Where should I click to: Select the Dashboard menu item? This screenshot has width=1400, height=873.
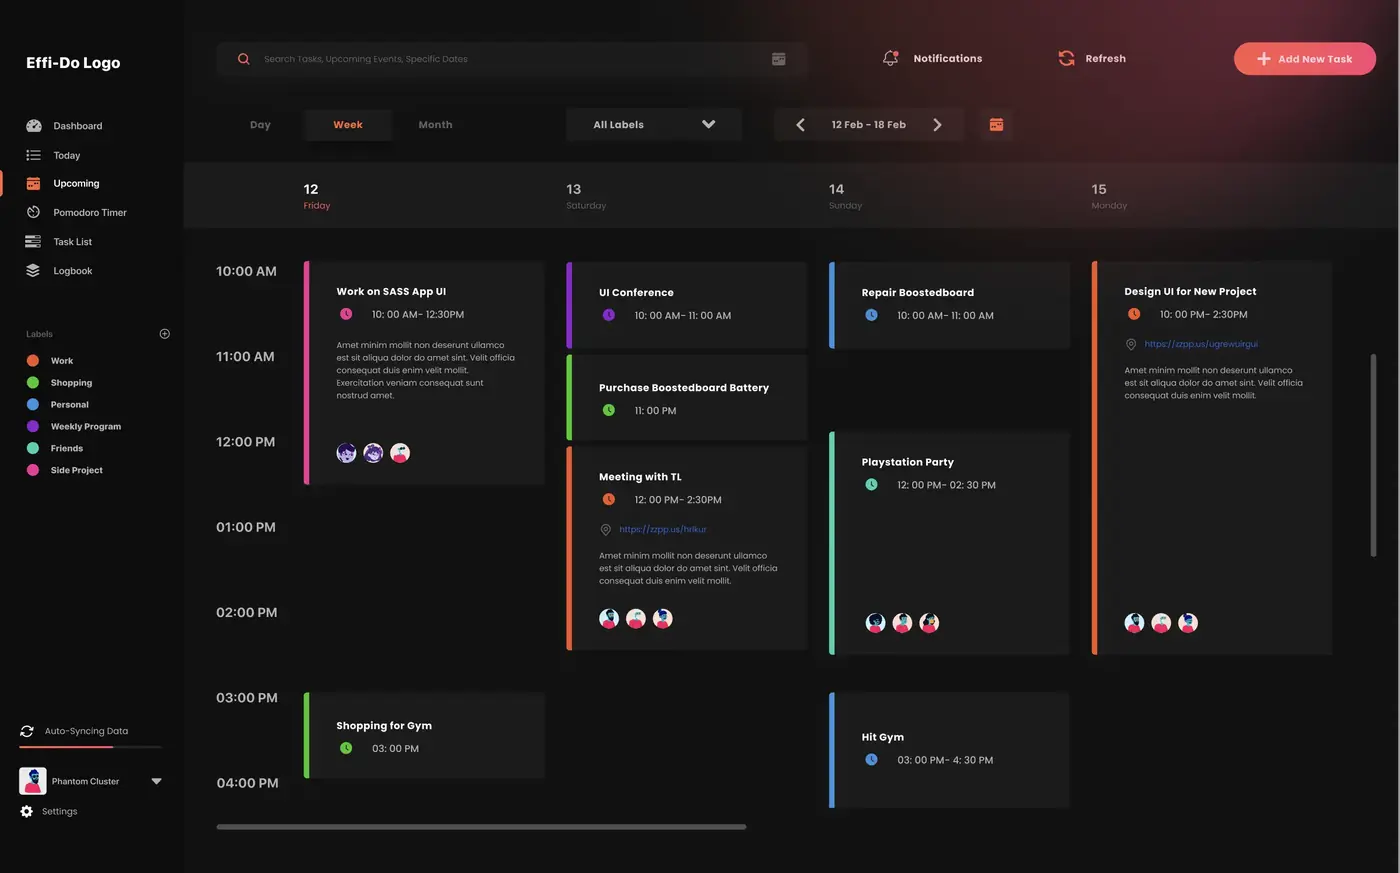point(78,126)
